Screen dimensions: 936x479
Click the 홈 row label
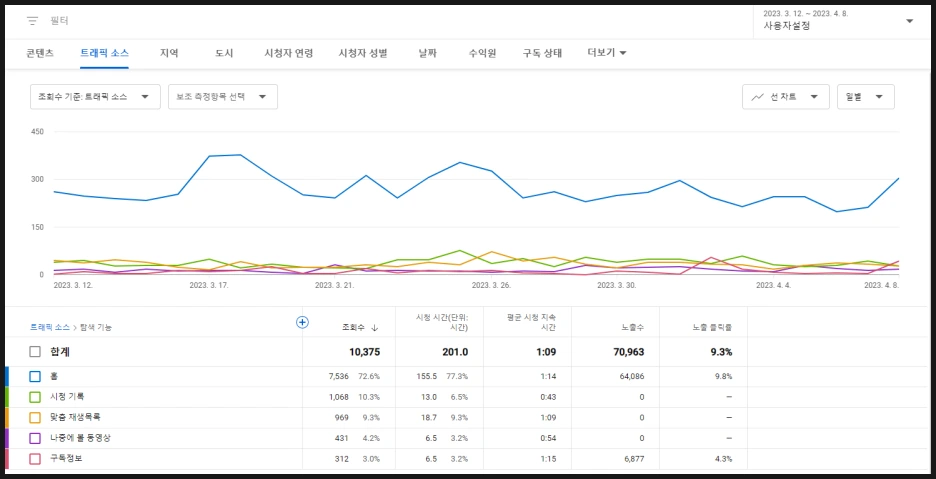click(54, 376)
